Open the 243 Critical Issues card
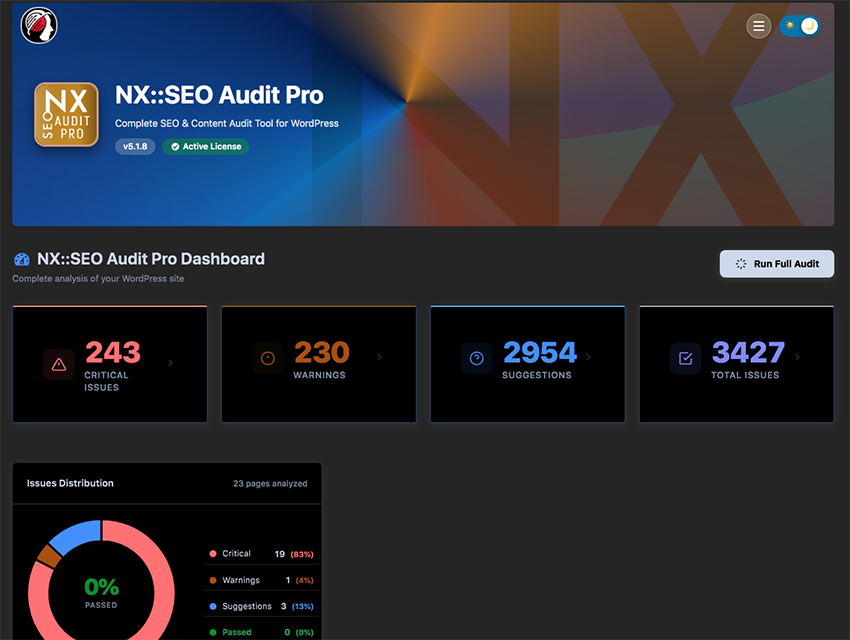The image size is (850, 640). click(110, 364)
